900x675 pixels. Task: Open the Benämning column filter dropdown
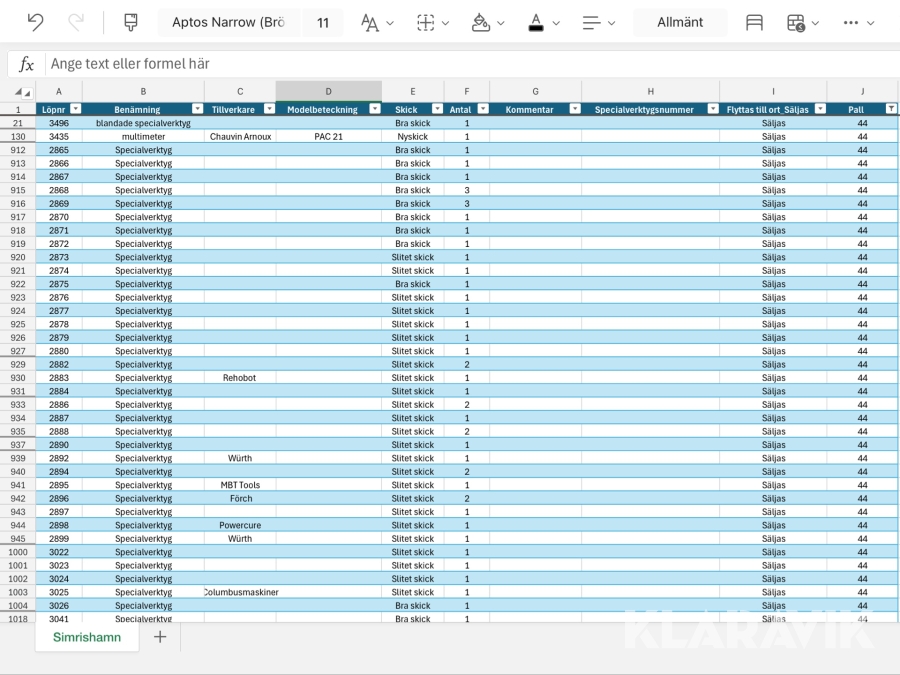click(196, 109)
